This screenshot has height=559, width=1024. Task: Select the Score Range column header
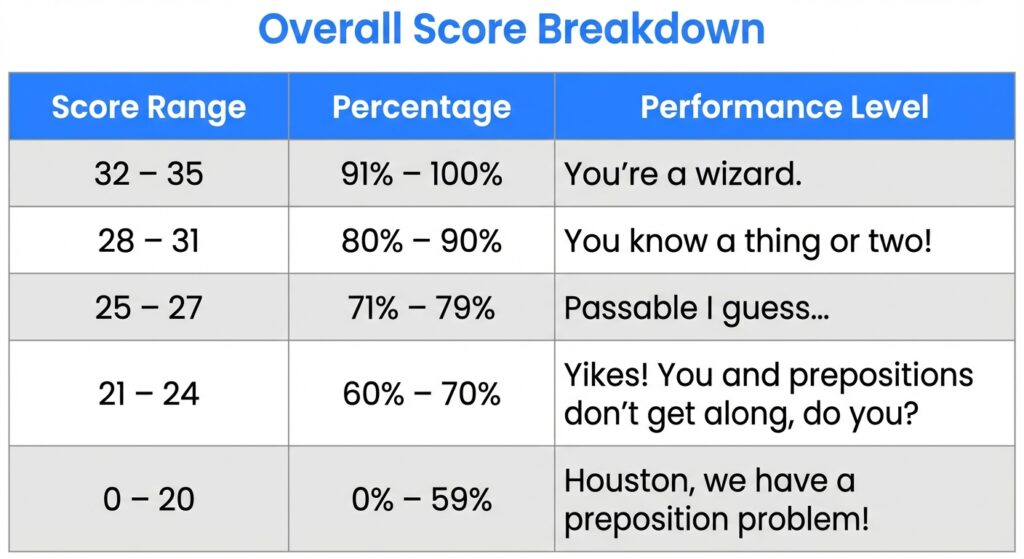pyautogui.click(x=148, y=107)
